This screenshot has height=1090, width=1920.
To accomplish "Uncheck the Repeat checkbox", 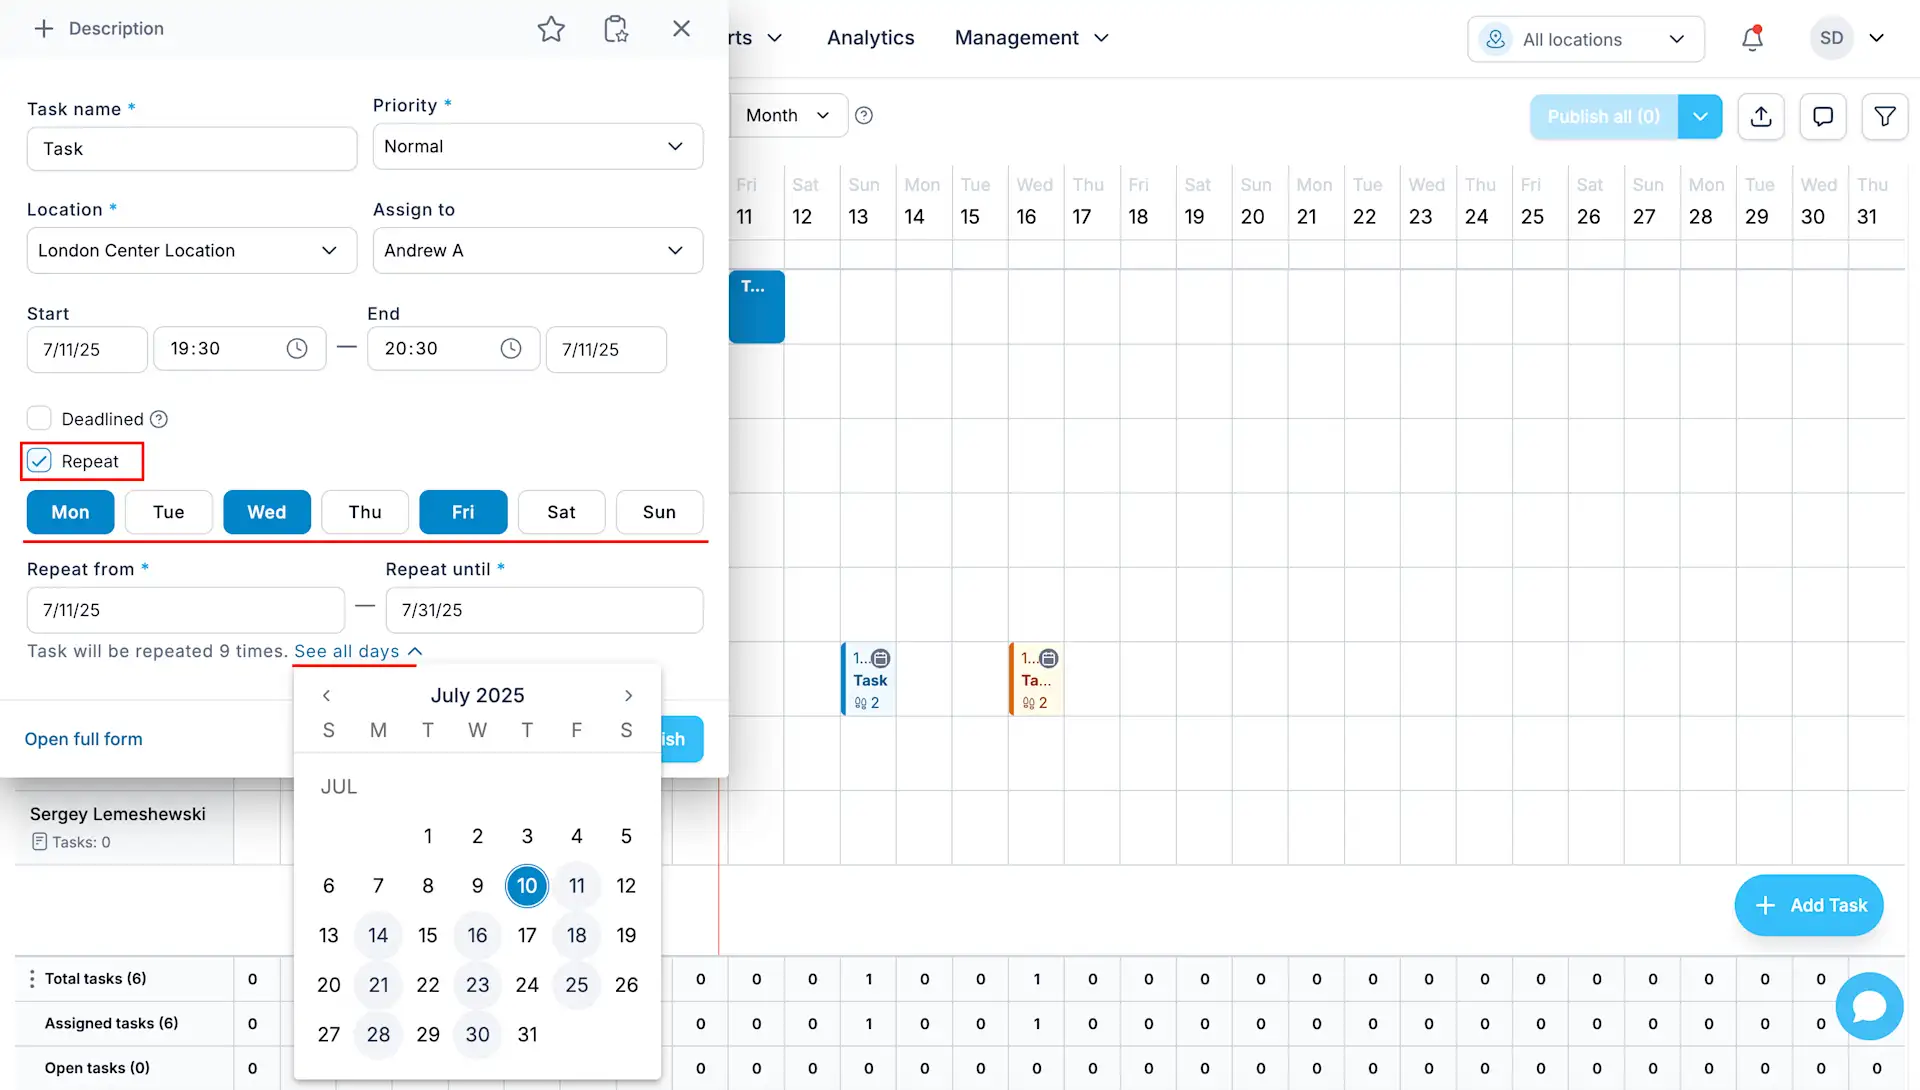I will coord(39,460).
